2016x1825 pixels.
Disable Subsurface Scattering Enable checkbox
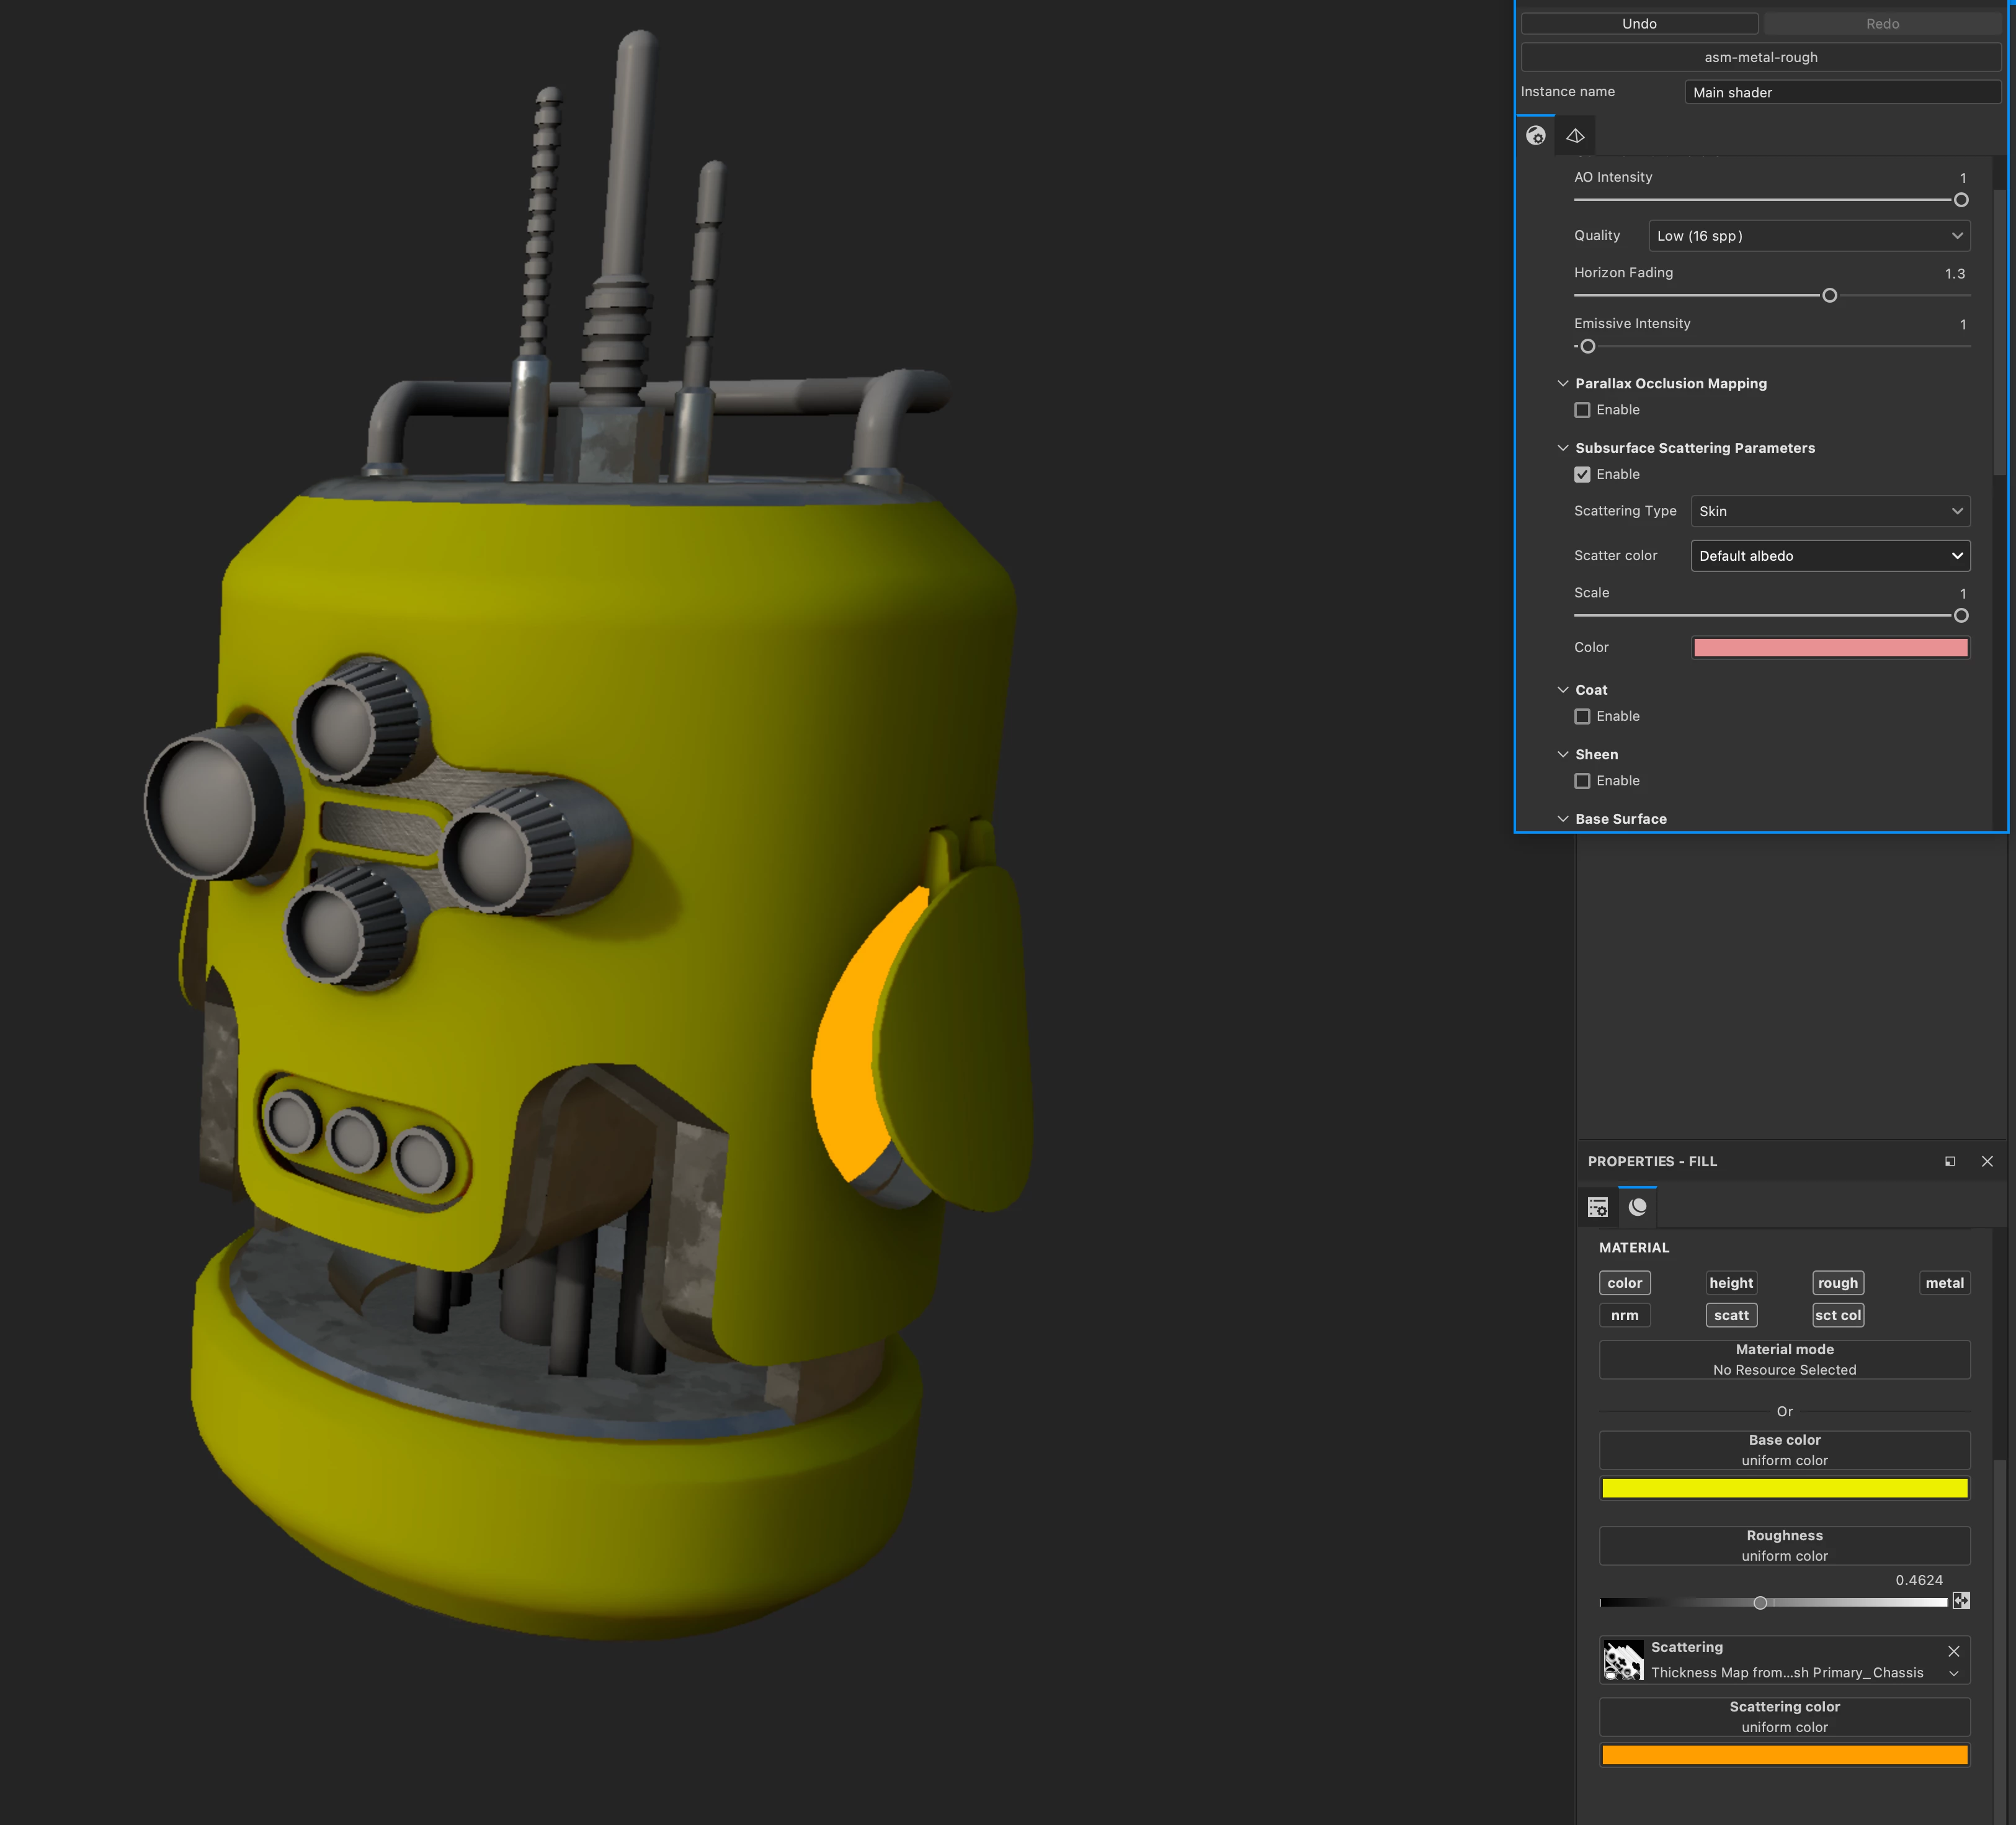(1582, 474)
